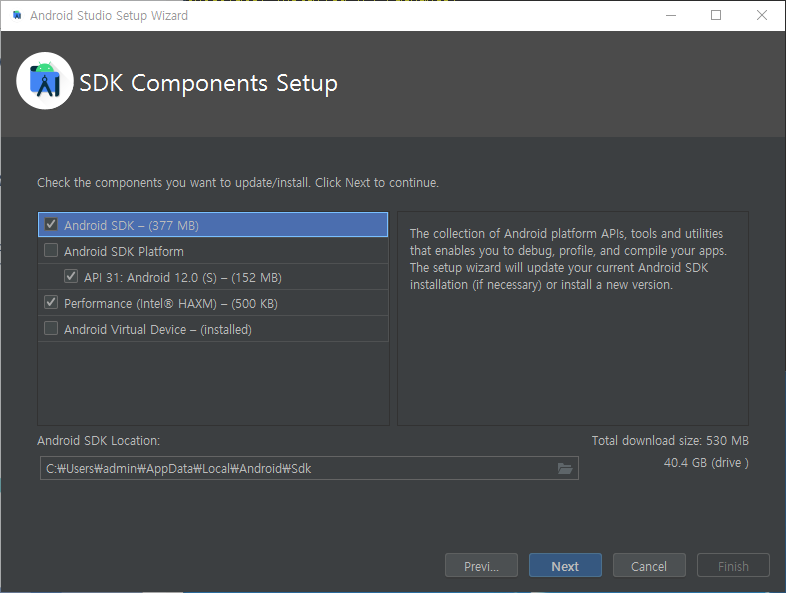This screenshot has height=593, width=786.
Task: Click the folder browse icon for SDK location
Action: (x=565, y=469)
